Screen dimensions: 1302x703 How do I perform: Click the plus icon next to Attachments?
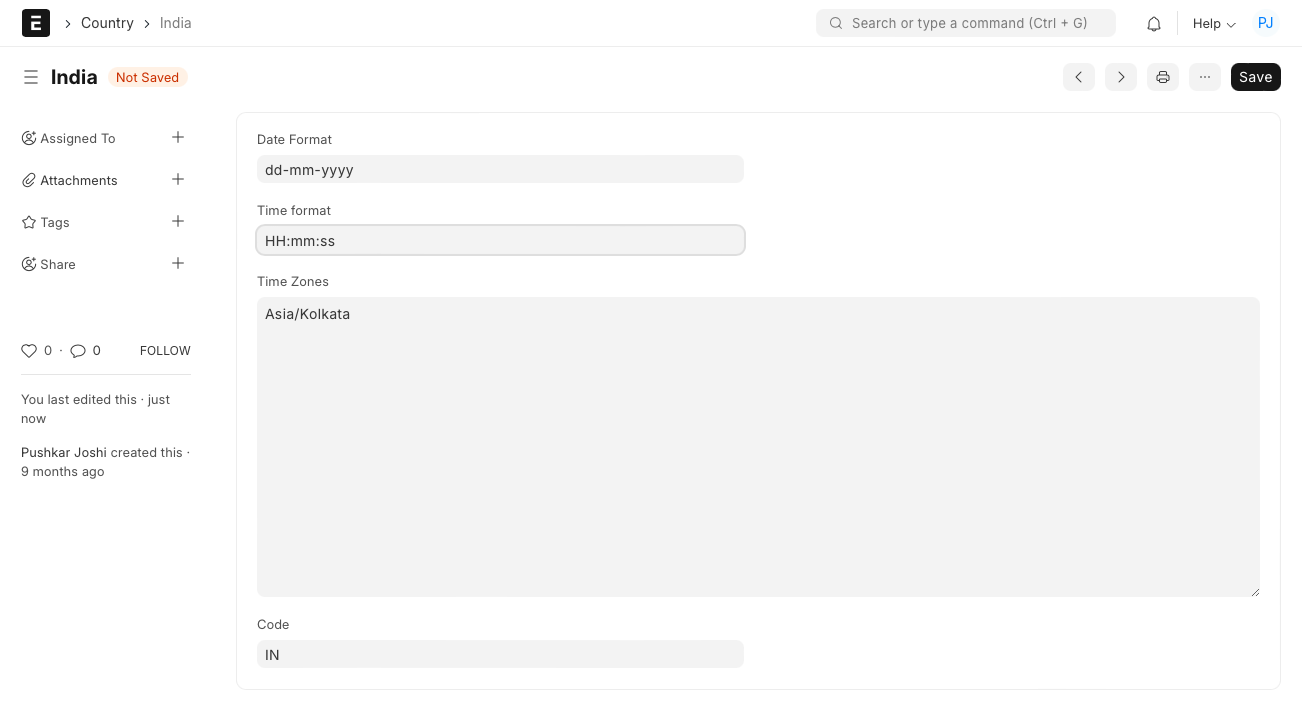178,180
